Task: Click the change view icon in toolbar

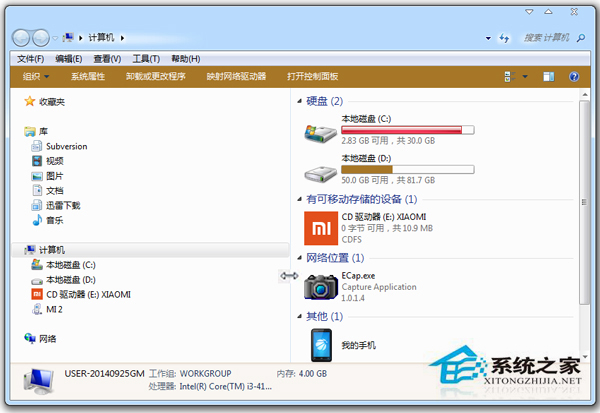Action: [509, 77]
